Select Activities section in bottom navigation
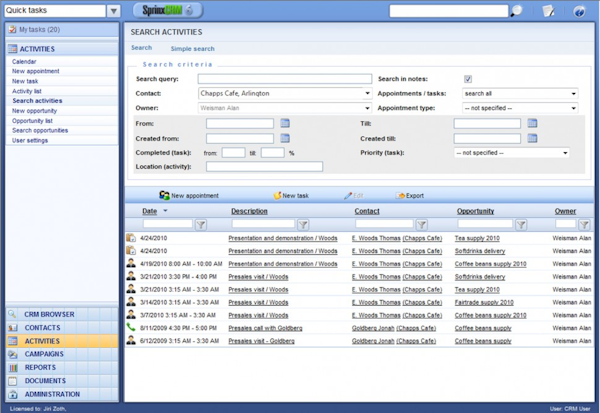 point(62,341)
